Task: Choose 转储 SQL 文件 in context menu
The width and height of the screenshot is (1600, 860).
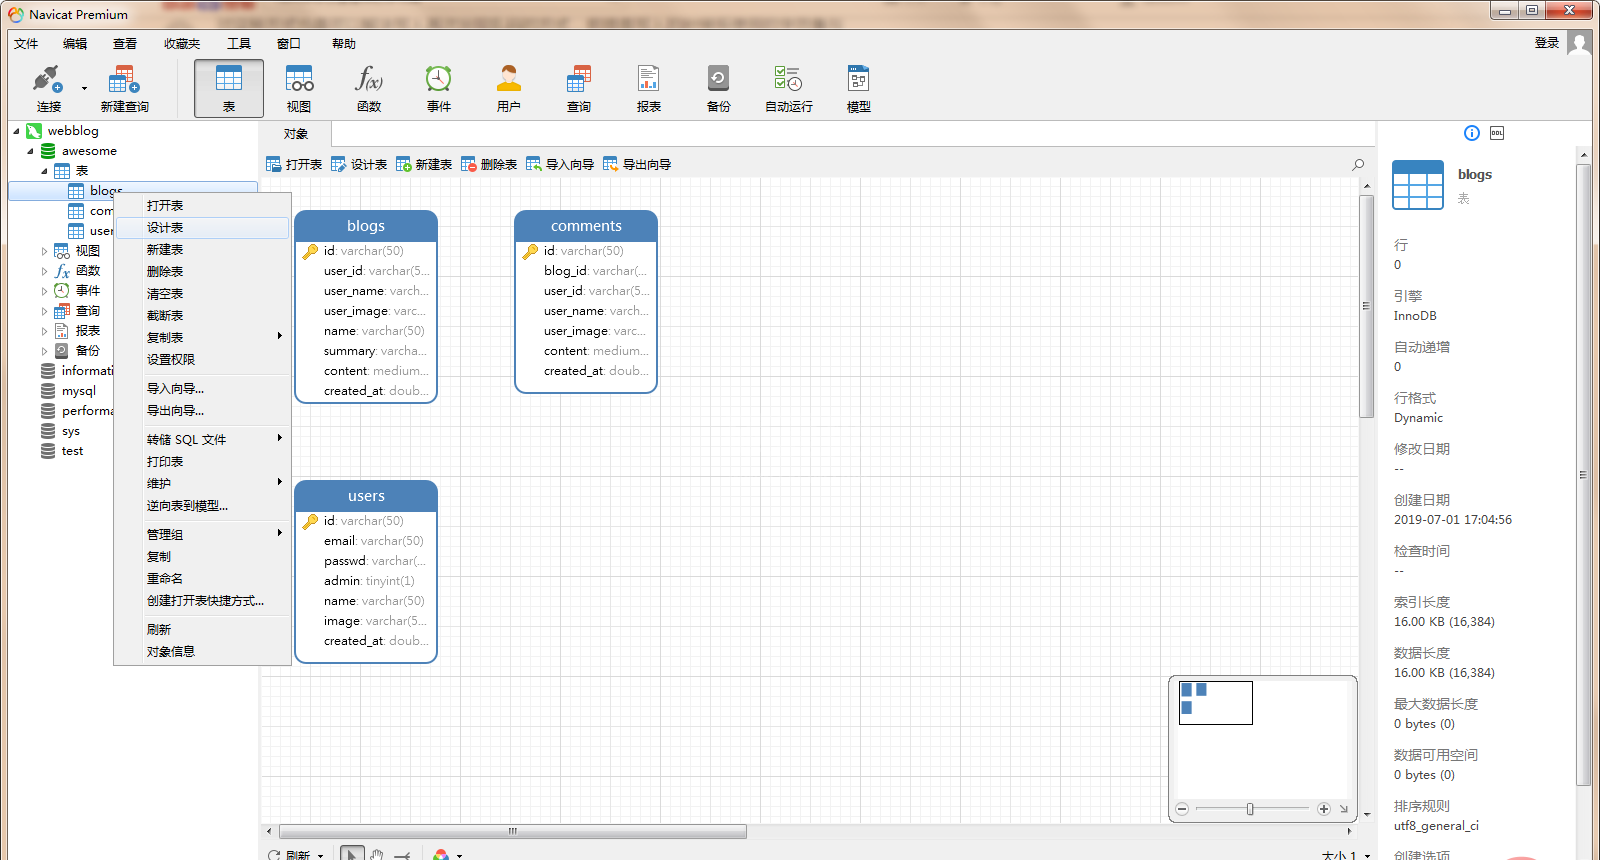Action: pyautogui.click(x=203, y=440)
